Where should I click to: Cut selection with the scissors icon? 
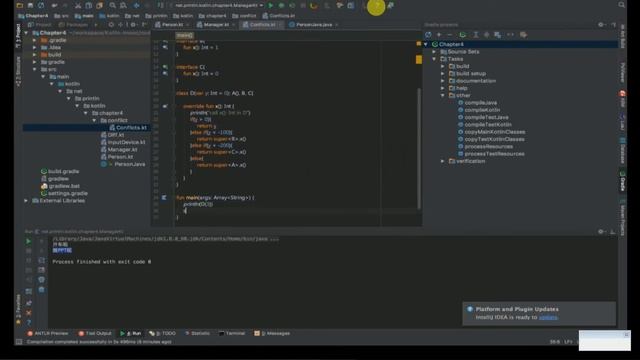(78, 6)
